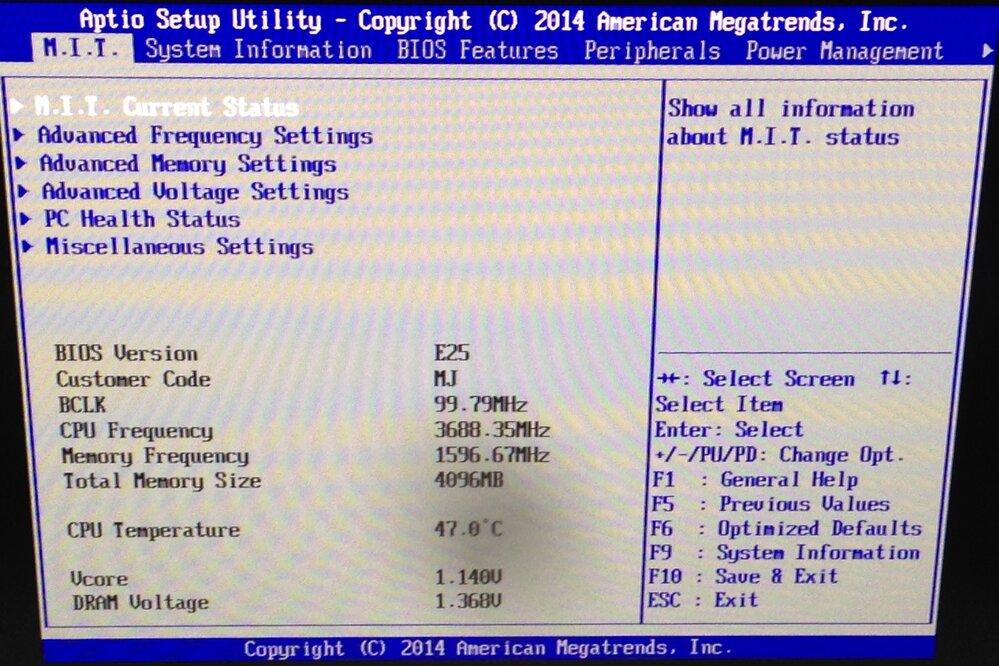The image size is (999, 666).
Task: Open M.I.T. Current Status submenu
Action: click(x=166, y=106)
